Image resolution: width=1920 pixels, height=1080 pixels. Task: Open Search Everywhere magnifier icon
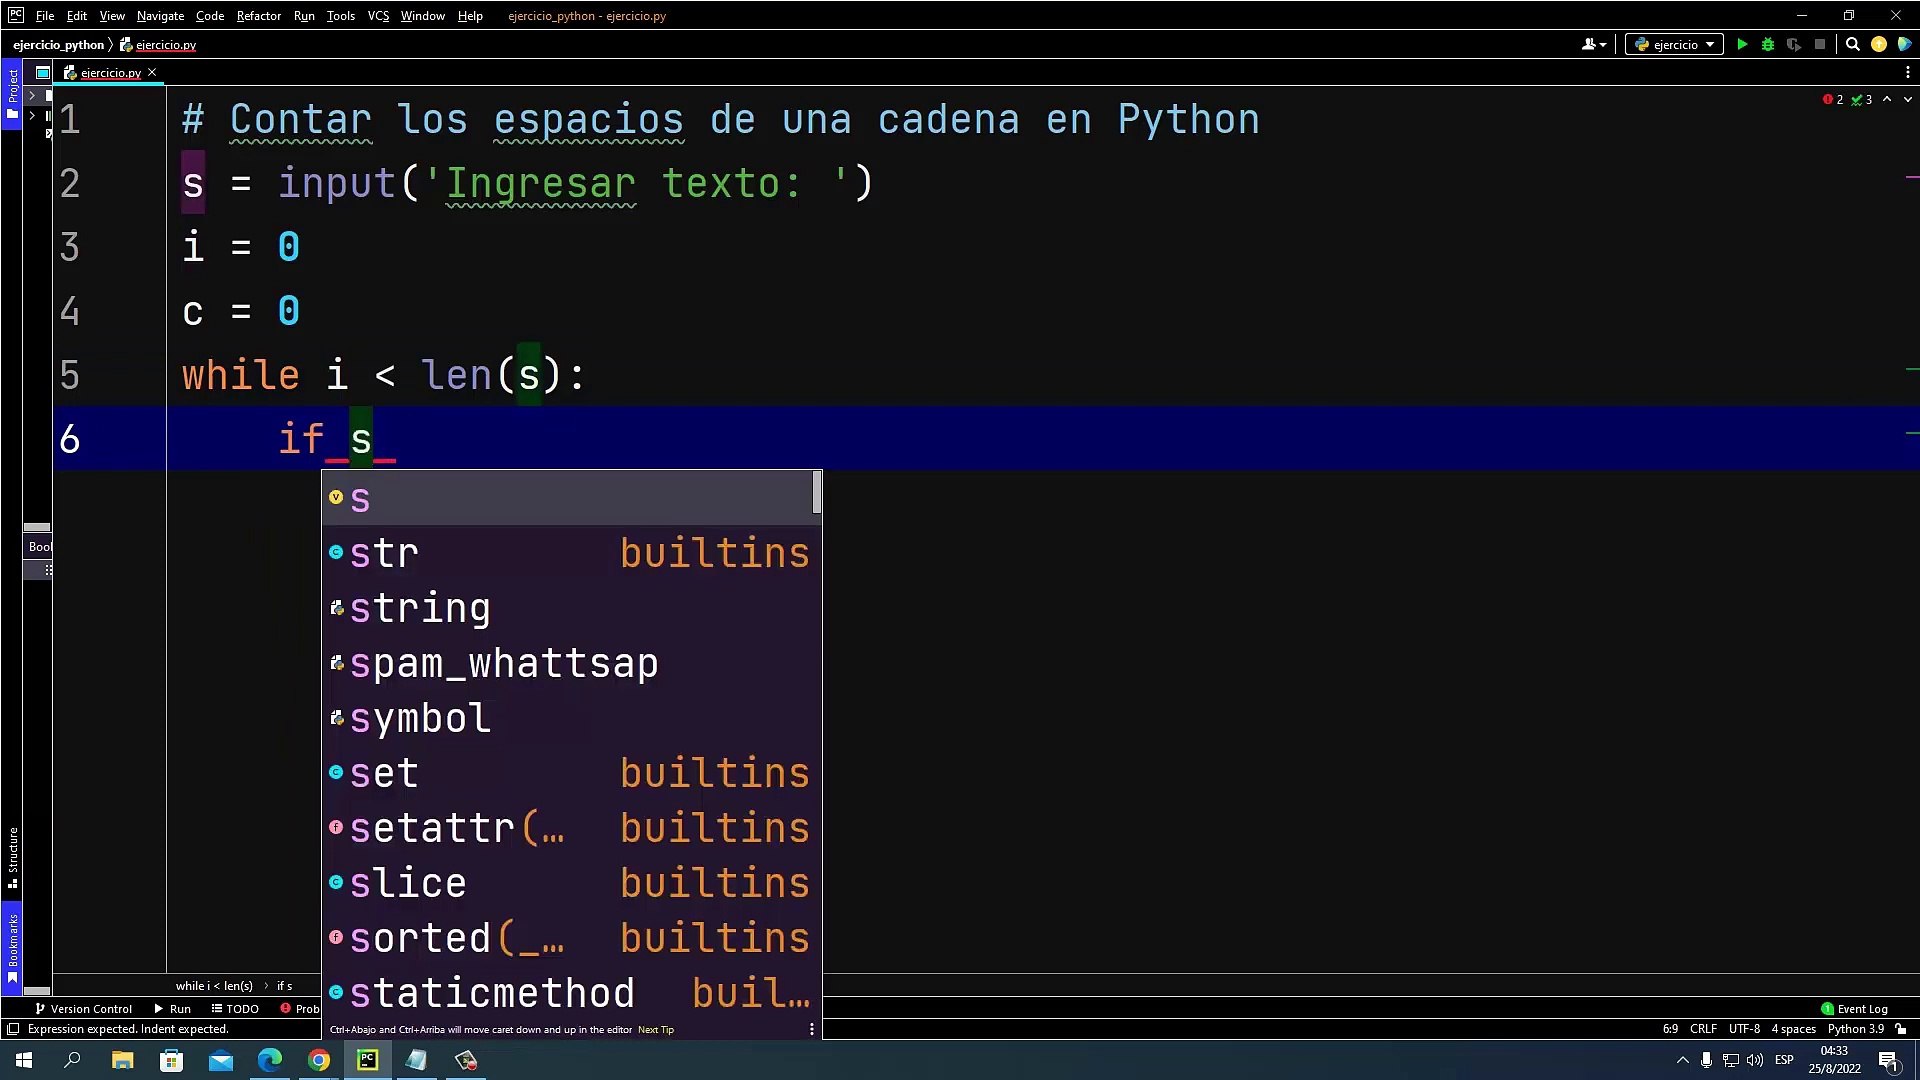1852,44
